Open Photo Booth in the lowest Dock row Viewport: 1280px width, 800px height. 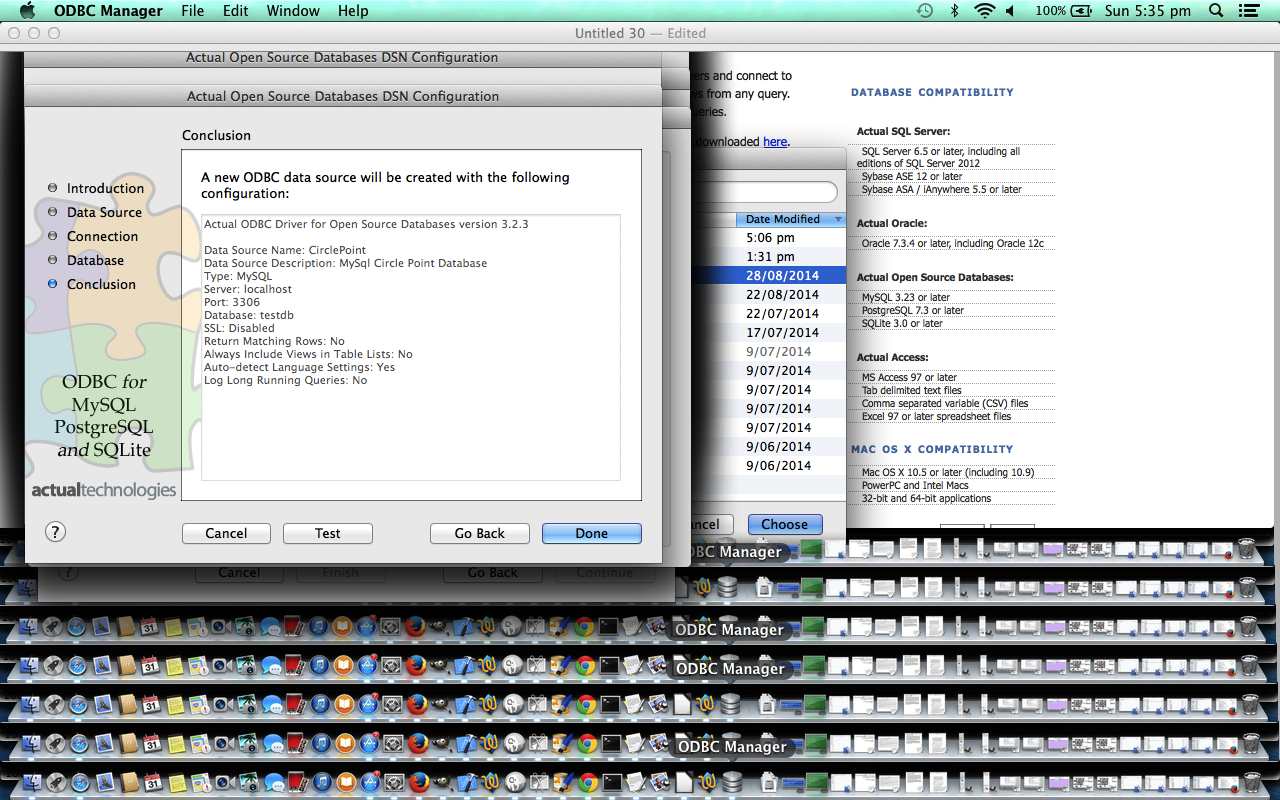coord(297,782)
